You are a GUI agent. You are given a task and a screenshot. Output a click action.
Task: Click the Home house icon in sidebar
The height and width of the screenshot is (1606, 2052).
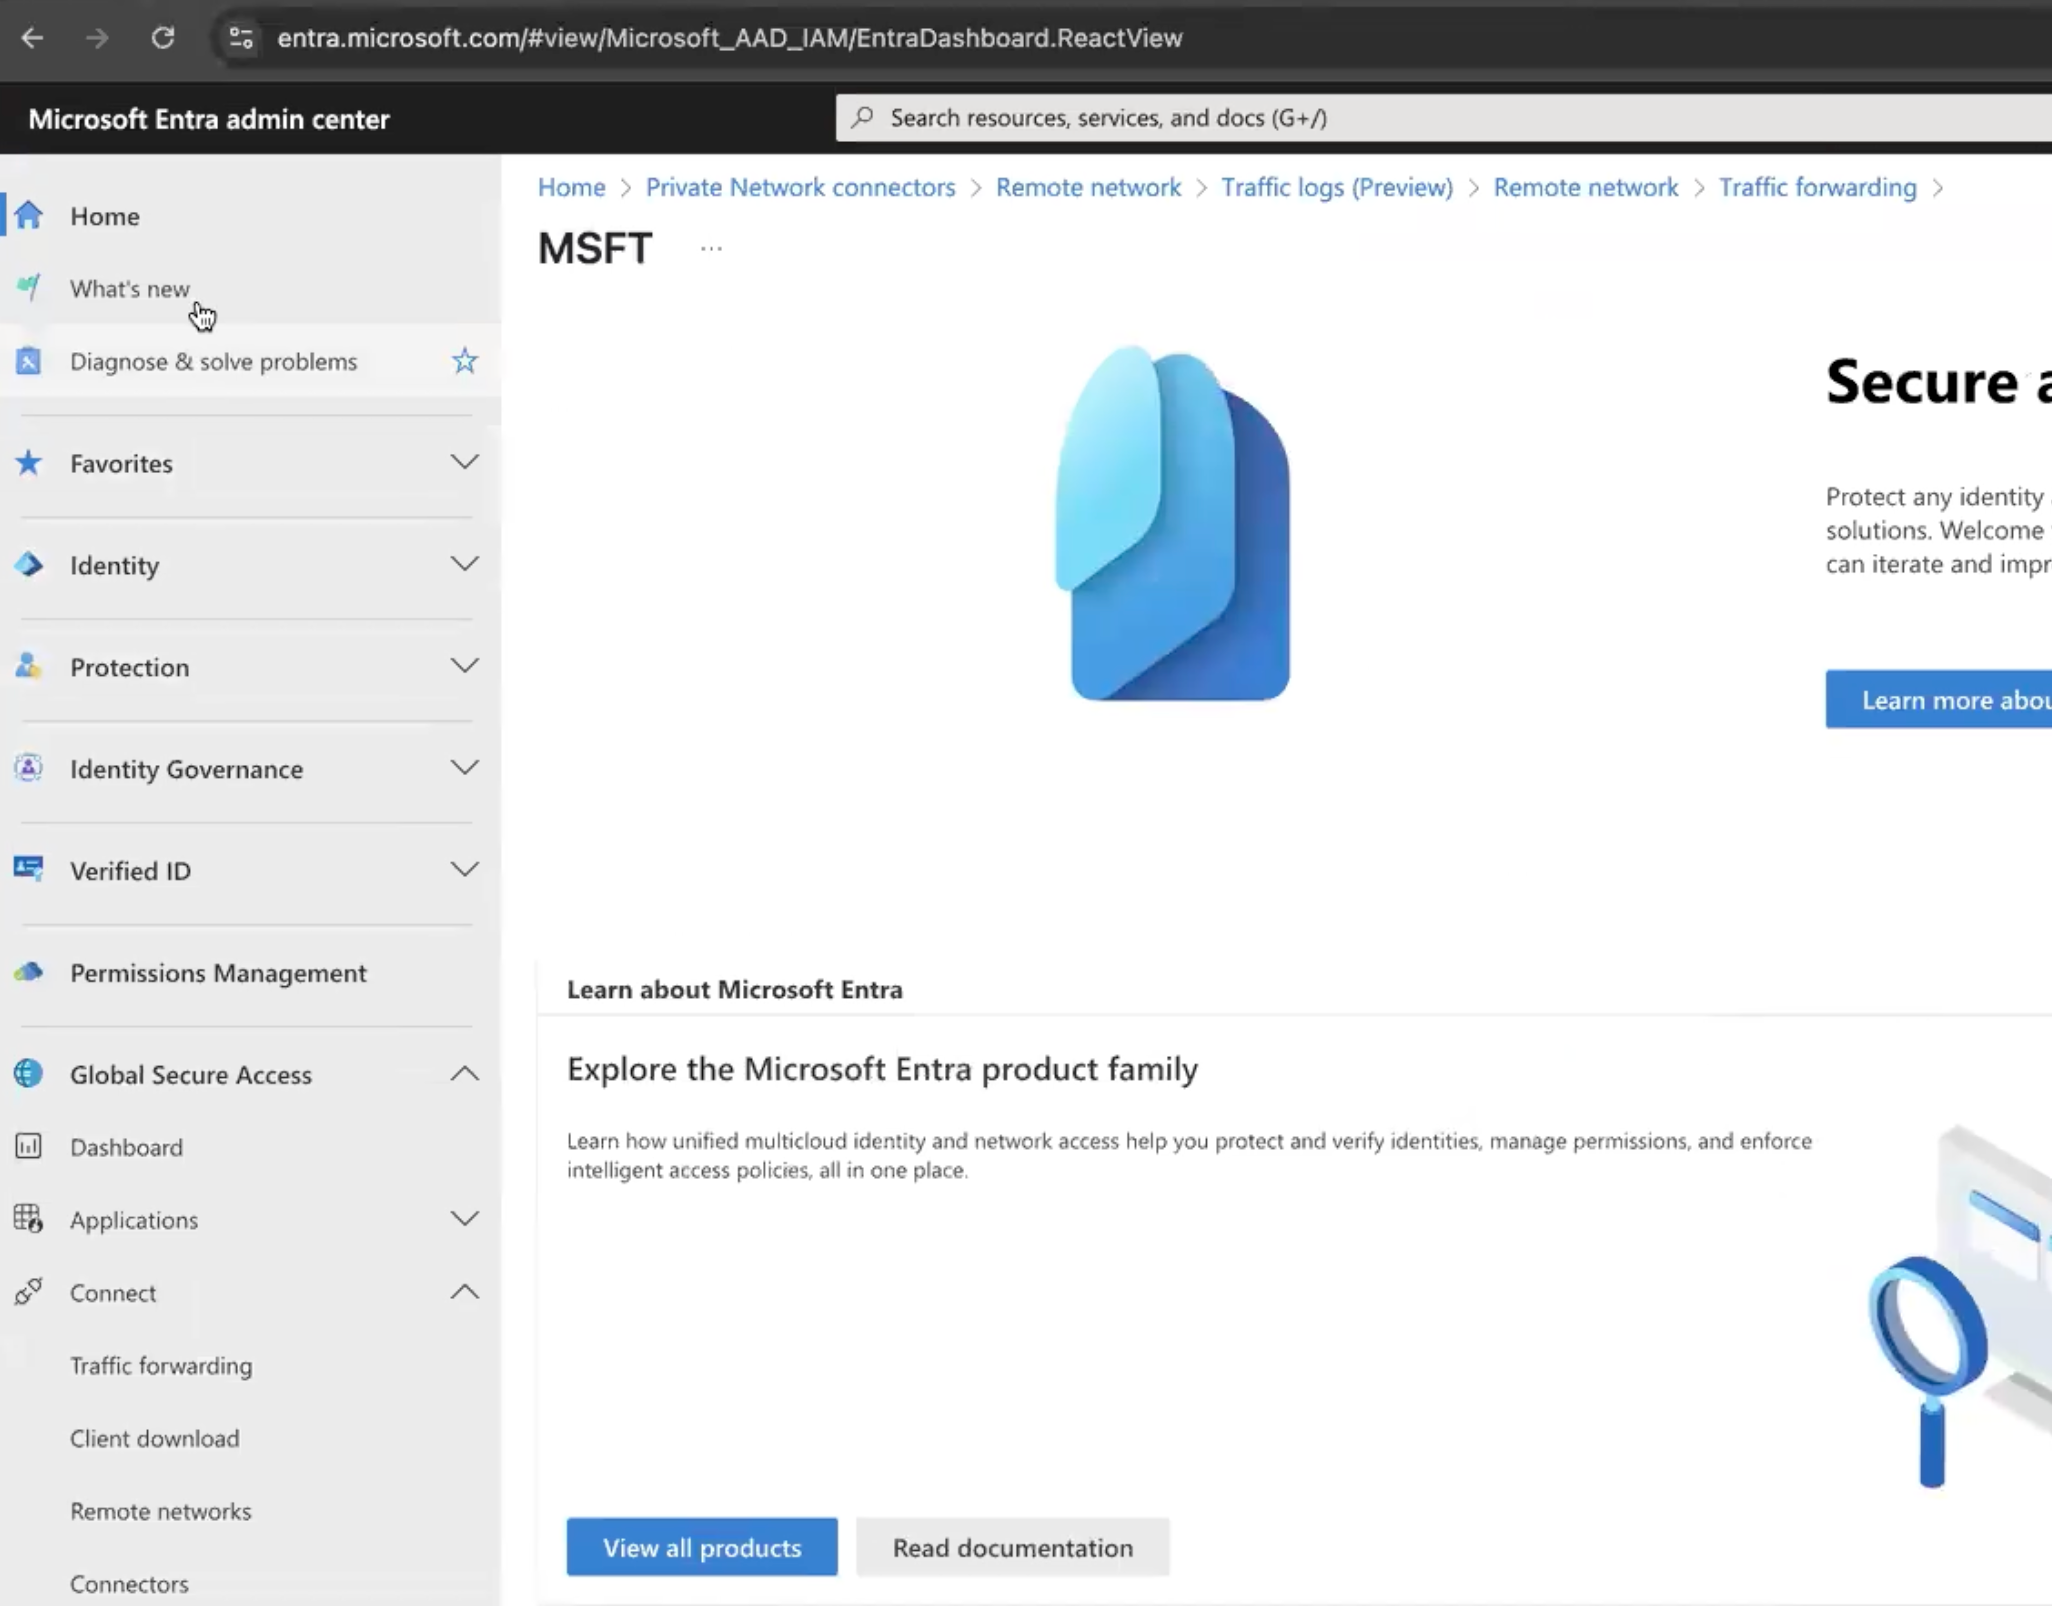click(x=29, y=215)
